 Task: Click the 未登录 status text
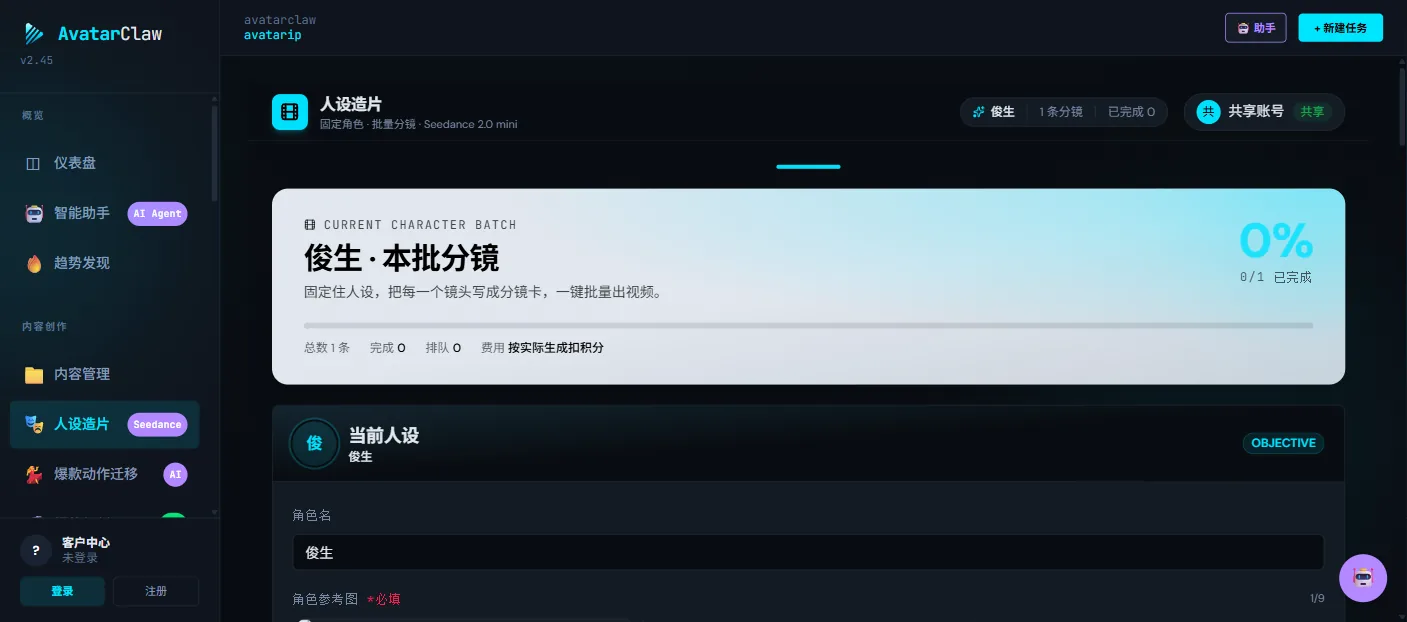(80, 558)
